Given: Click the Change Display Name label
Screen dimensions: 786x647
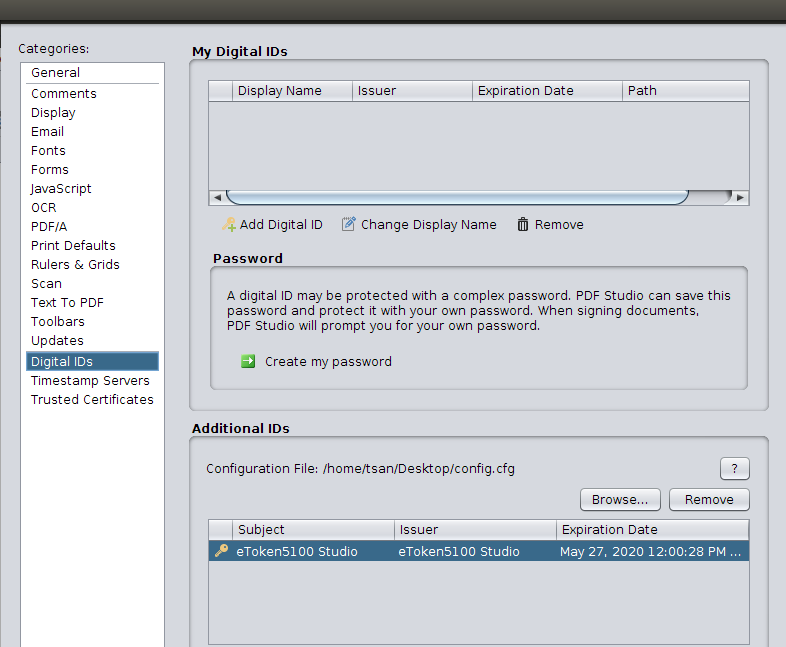Looking at the screenshot, I should (x=429, y=225).
